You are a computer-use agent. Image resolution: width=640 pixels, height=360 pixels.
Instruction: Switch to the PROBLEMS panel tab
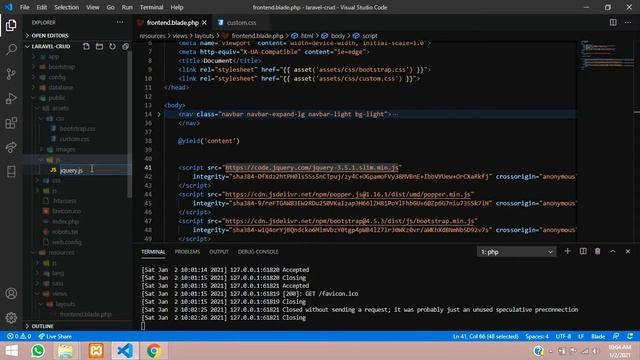[x=187, y=252]
